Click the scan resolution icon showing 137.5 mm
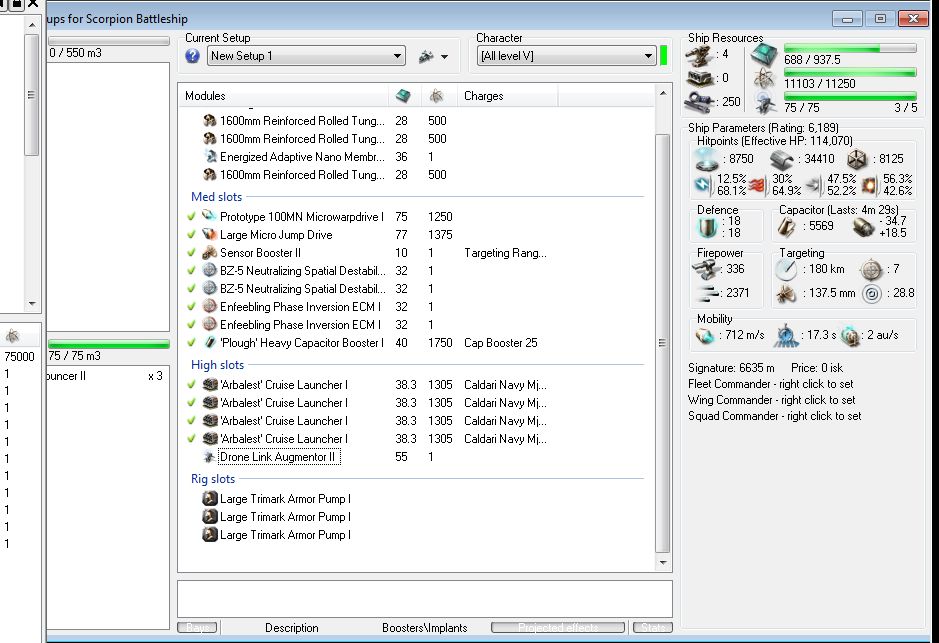 coord(786,293)
